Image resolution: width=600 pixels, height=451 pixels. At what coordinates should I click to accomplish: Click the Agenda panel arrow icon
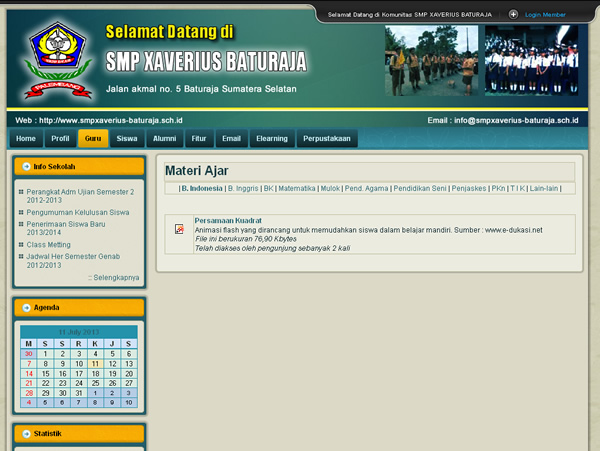pyautogui.click(x=25, y=308)
